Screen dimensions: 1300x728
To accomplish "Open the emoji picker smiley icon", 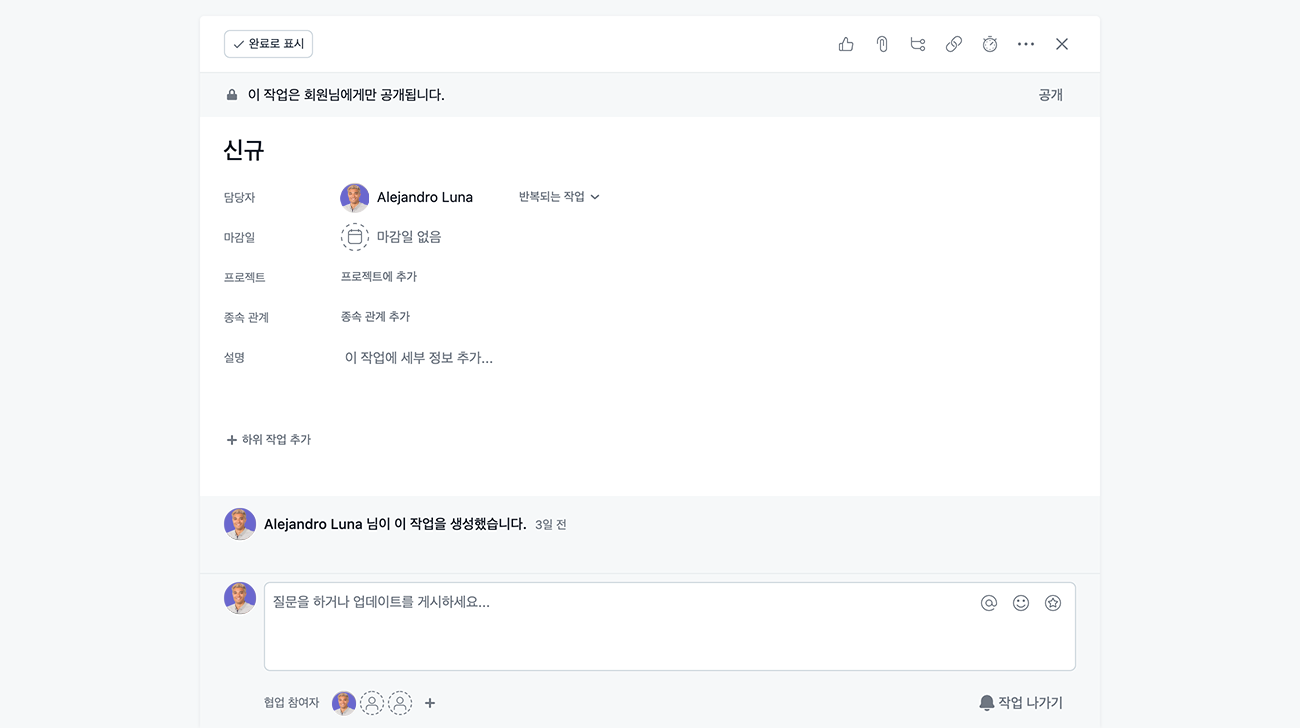I will pyautogui.click(x=1021, y=603).
